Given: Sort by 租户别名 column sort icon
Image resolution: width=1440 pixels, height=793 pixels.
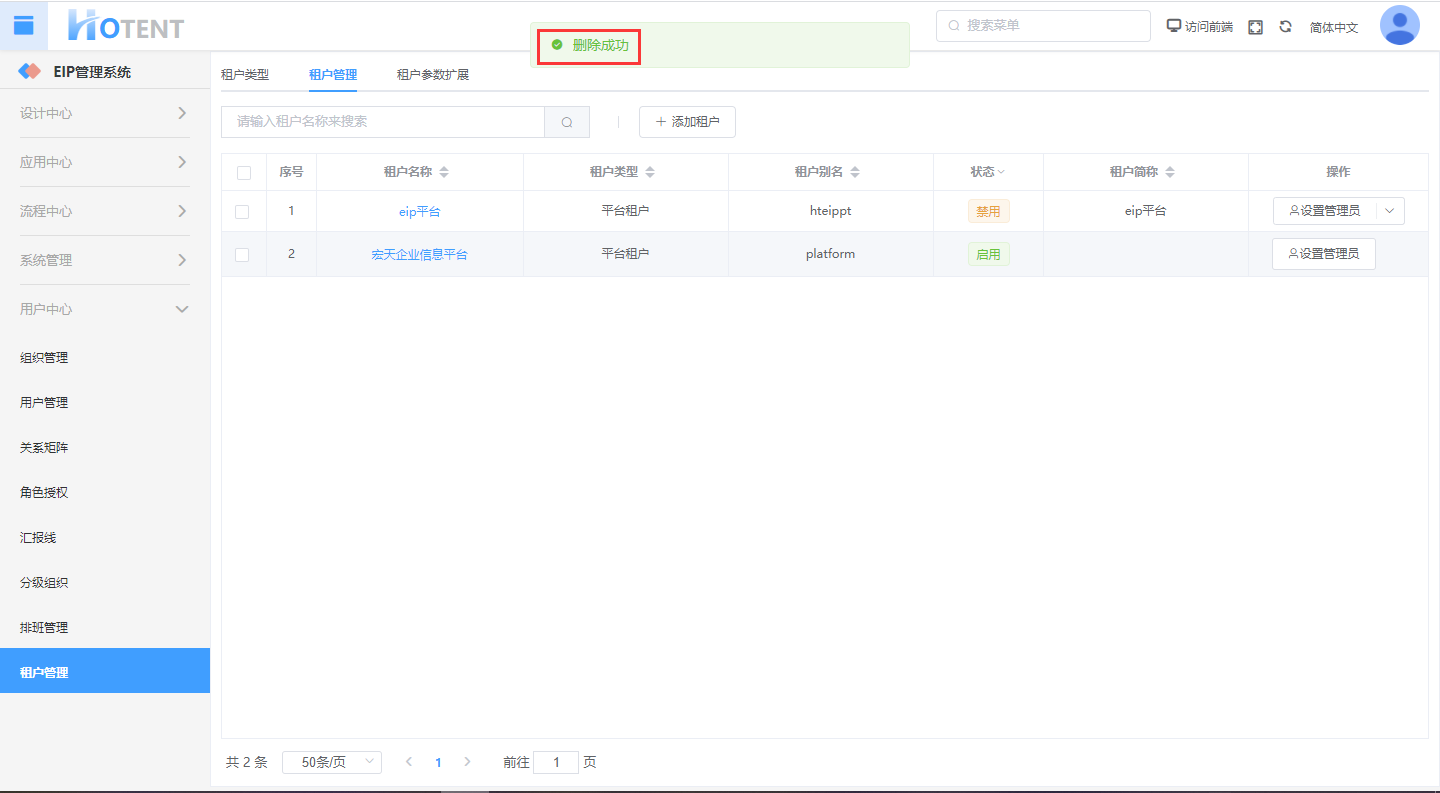Looking at the screenshot, I should 855,172.
